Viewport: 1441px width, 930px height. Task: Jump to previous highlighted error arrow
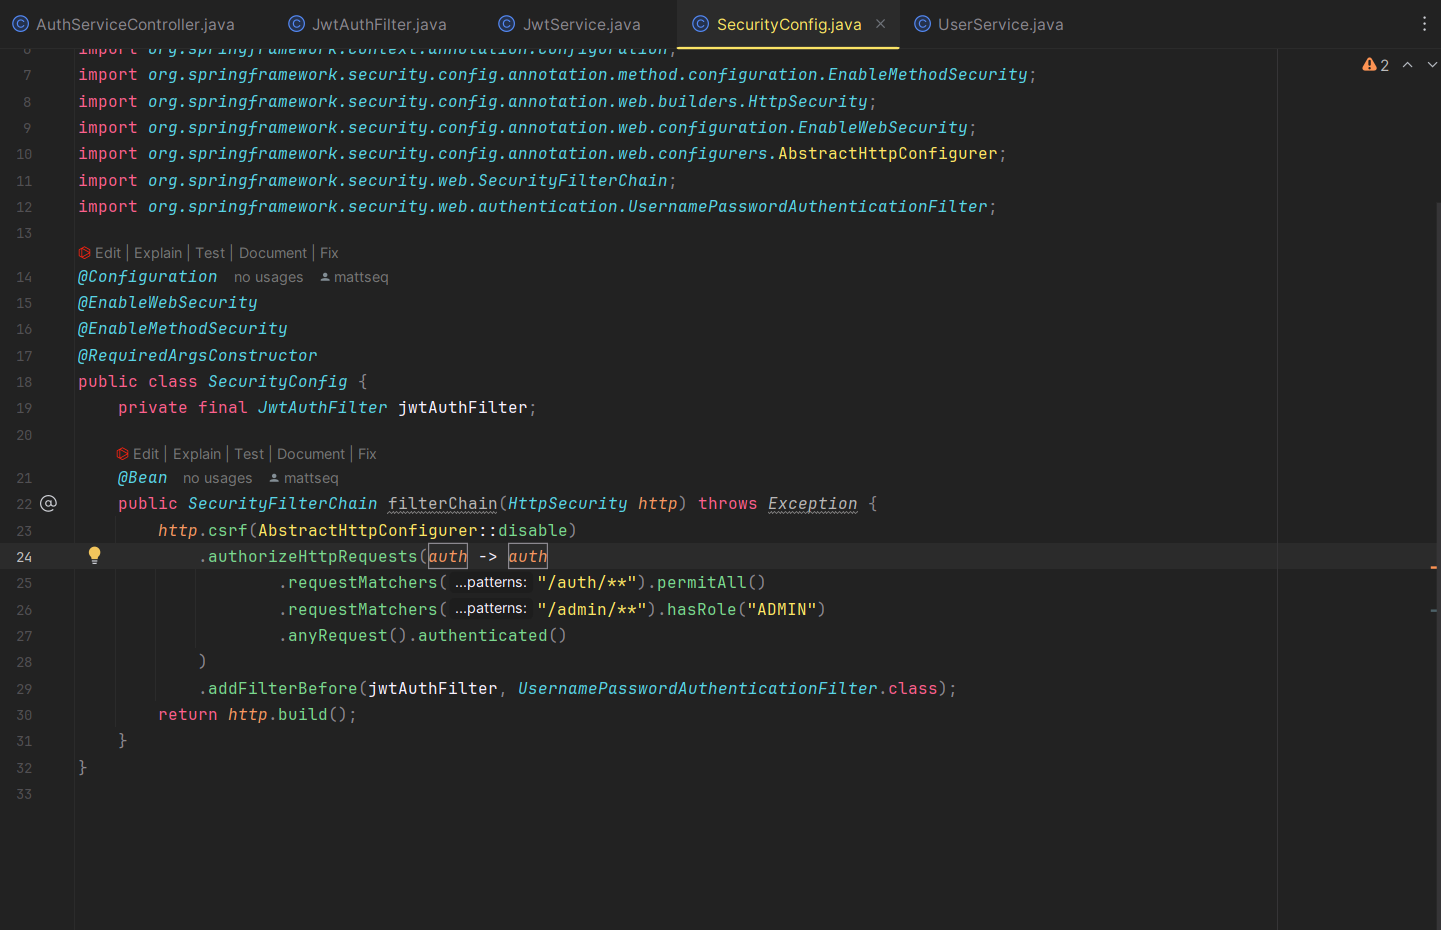coord(1407,65)
